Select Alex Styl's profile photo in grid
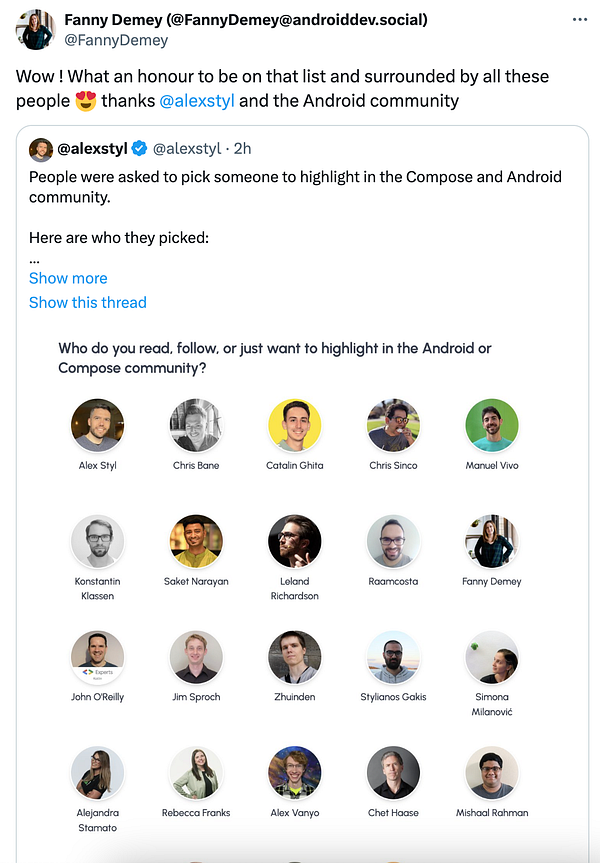 98,425
